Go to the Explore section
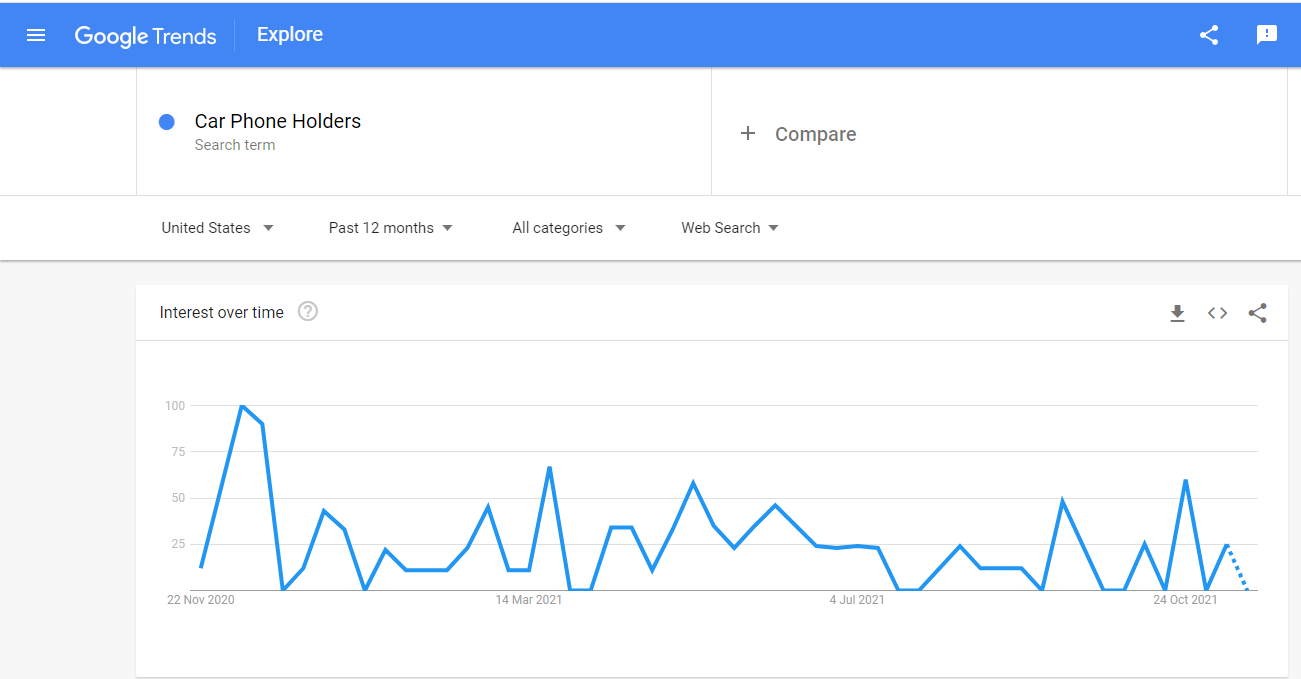 tap(290, 35)
